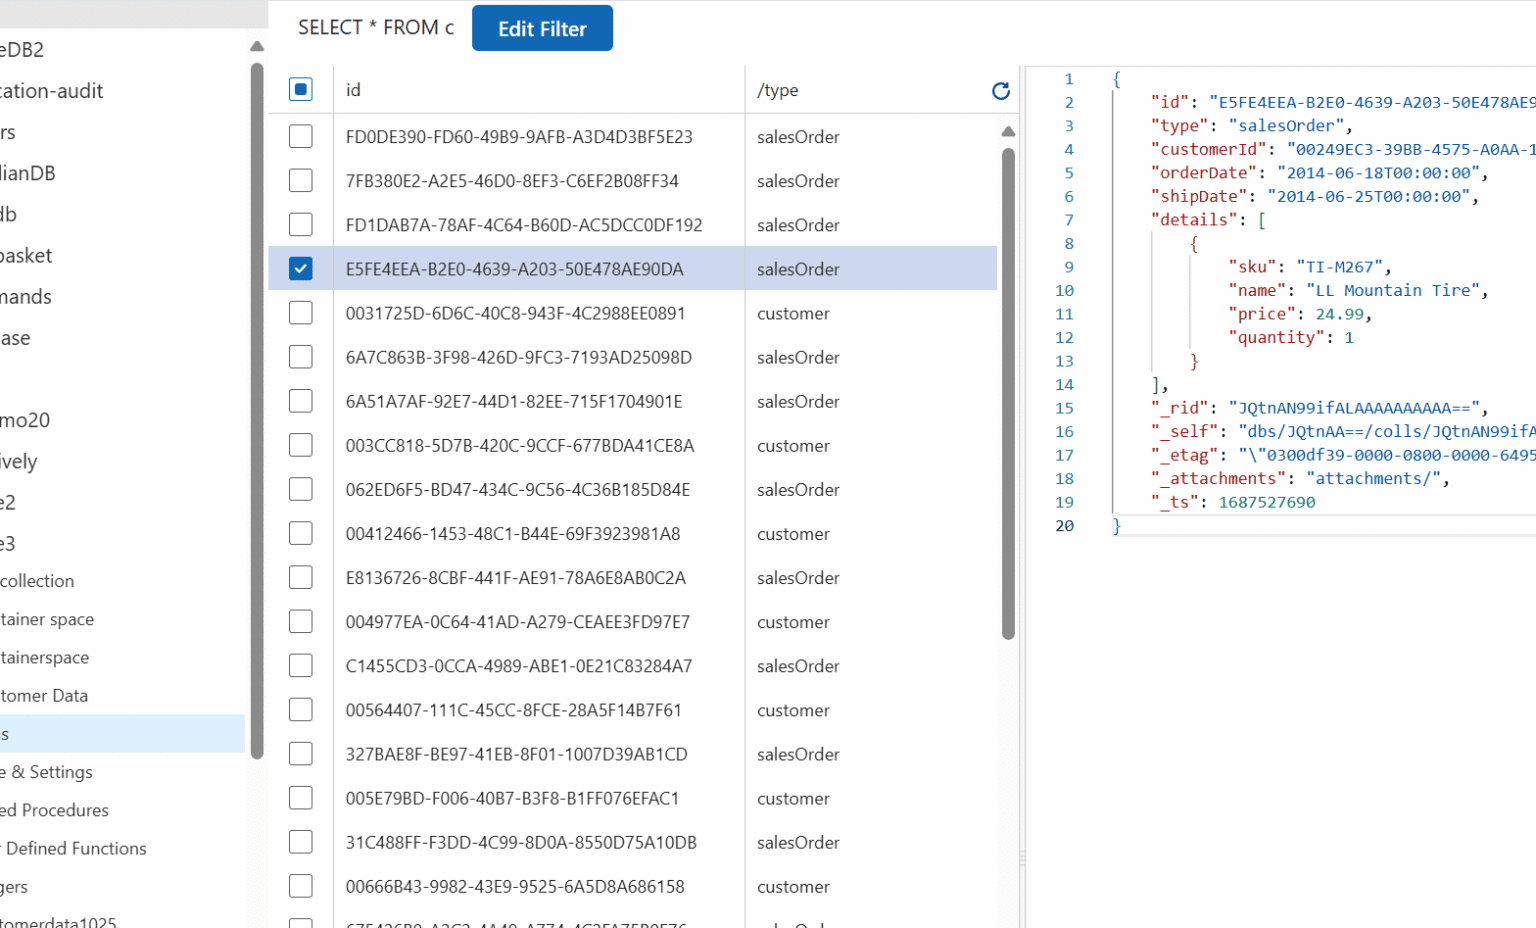Expand the Triggers node in sidebar

(x=15, y=887)
